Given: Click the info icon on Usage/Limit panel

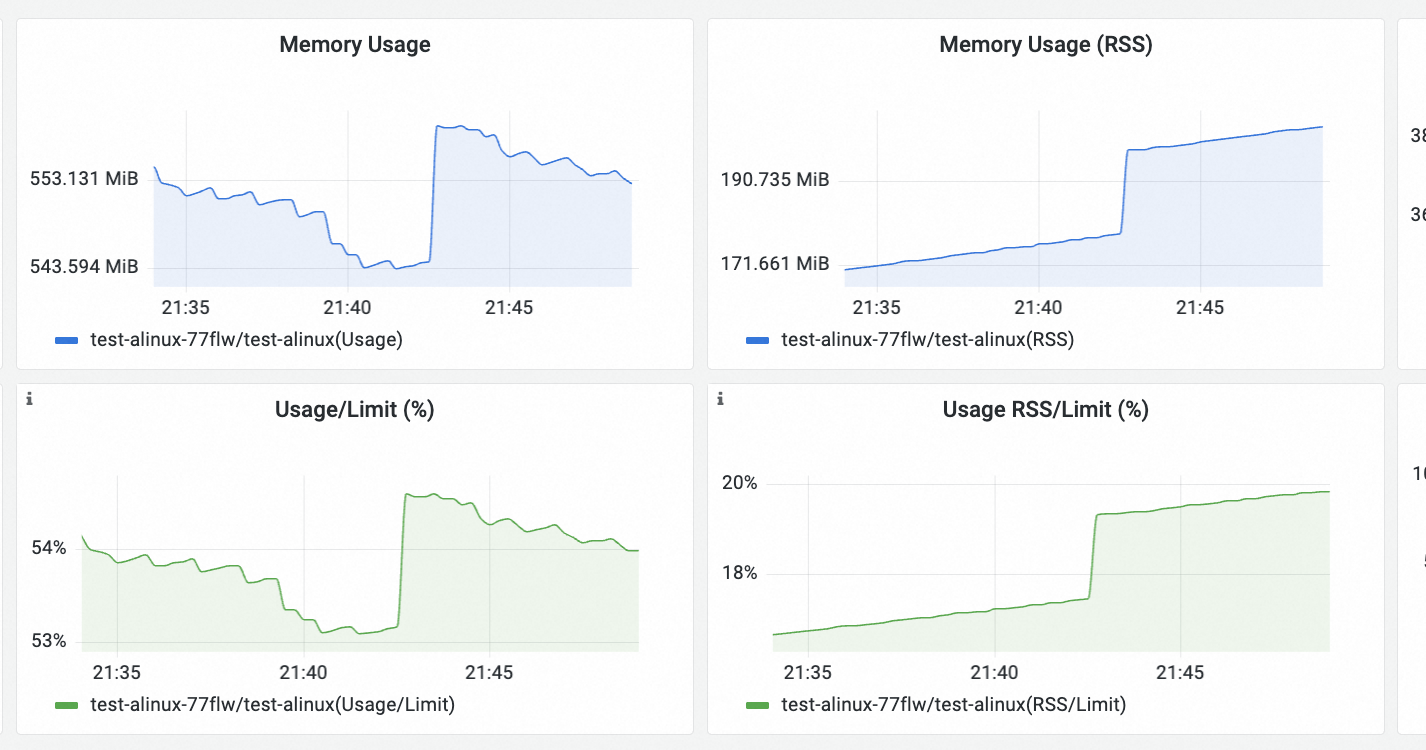Looking at the screenshot, I should pyautogui.click(x=29, y=399).
